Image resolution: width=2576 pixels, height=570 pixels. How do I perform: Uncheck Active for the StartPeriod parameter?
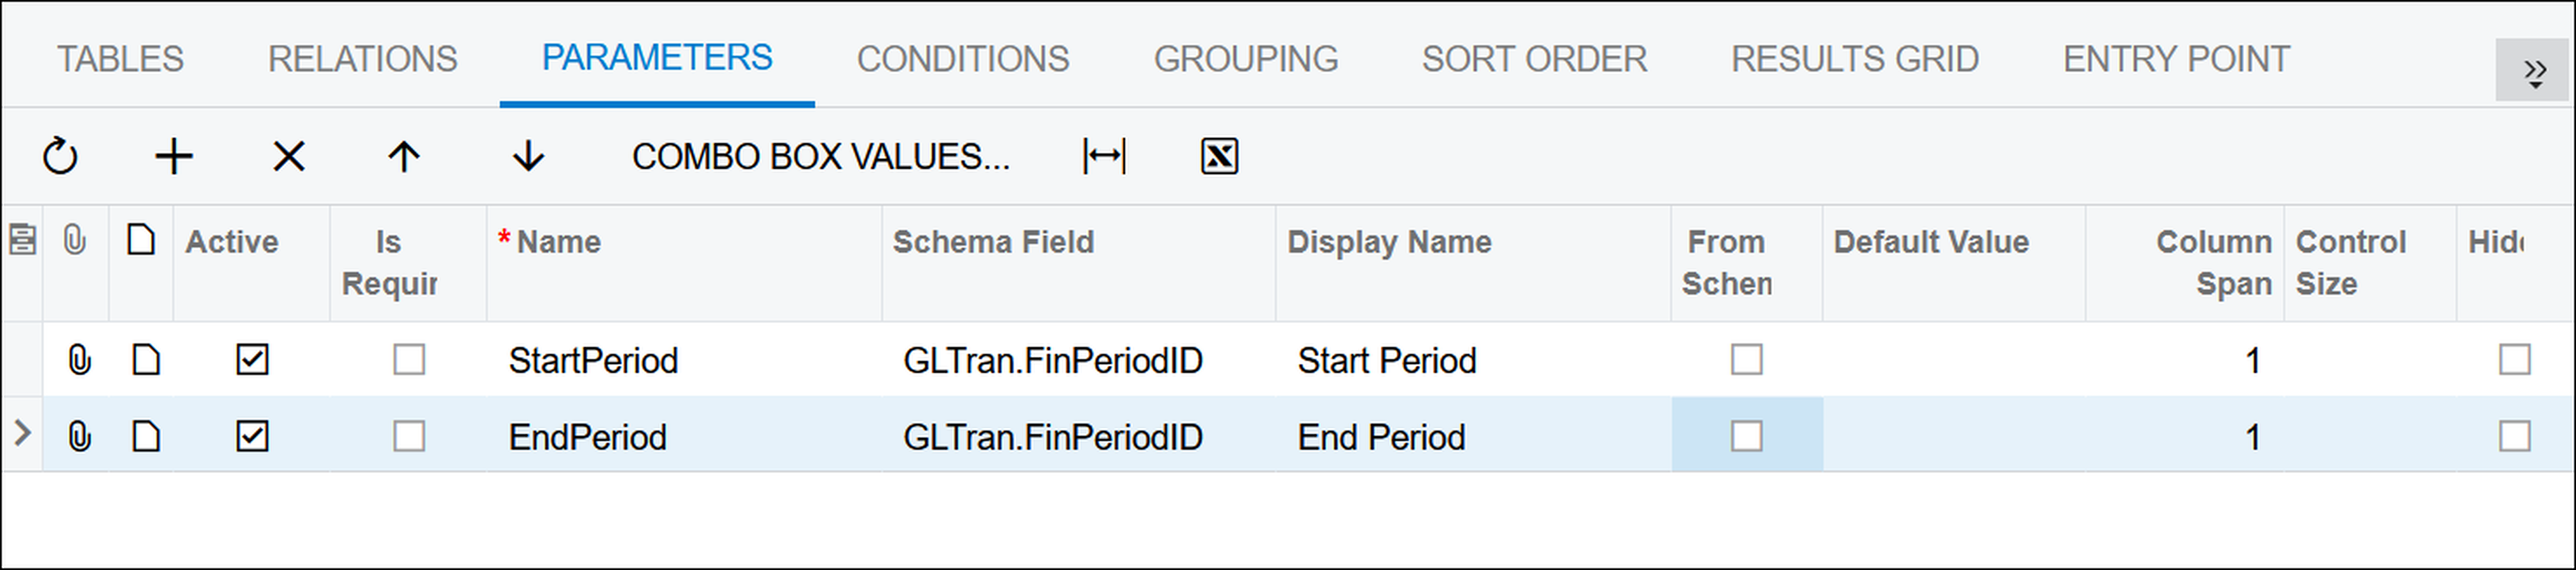[x=252, y=359]
